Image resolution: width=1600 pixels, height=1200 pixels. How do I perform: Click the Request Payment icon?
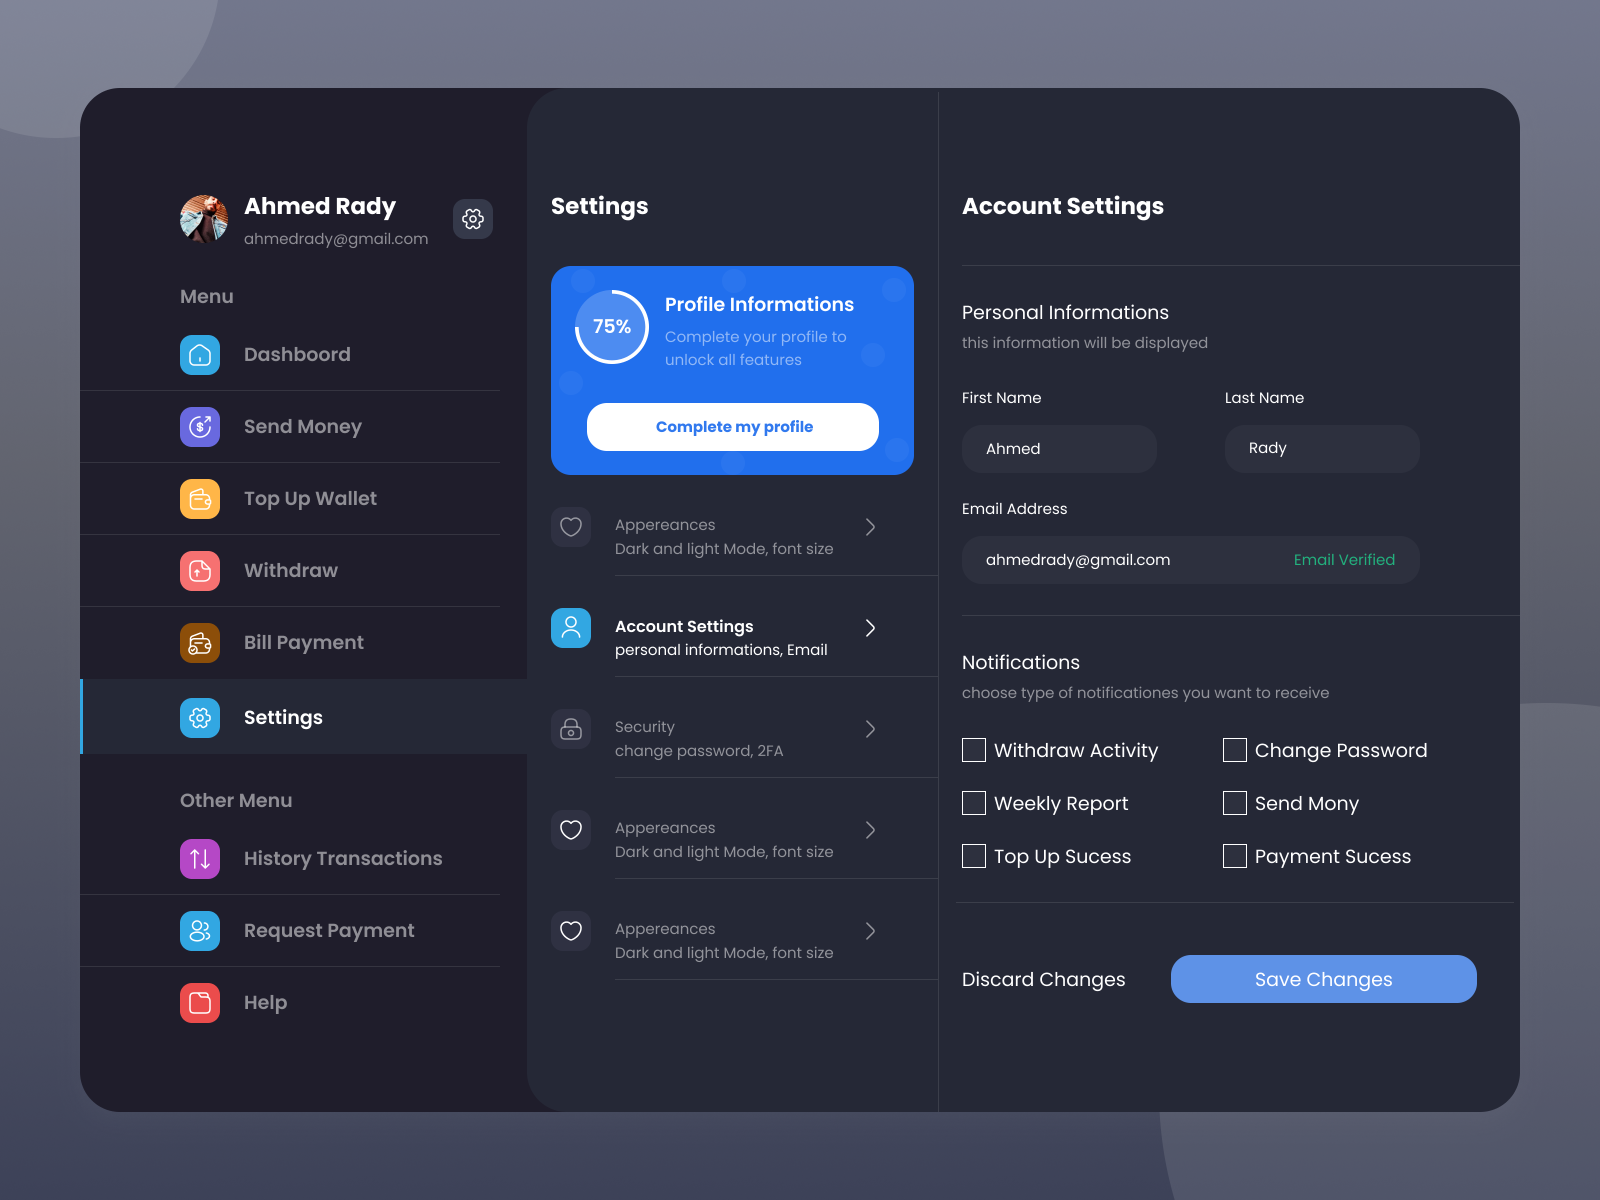(200, 930)
